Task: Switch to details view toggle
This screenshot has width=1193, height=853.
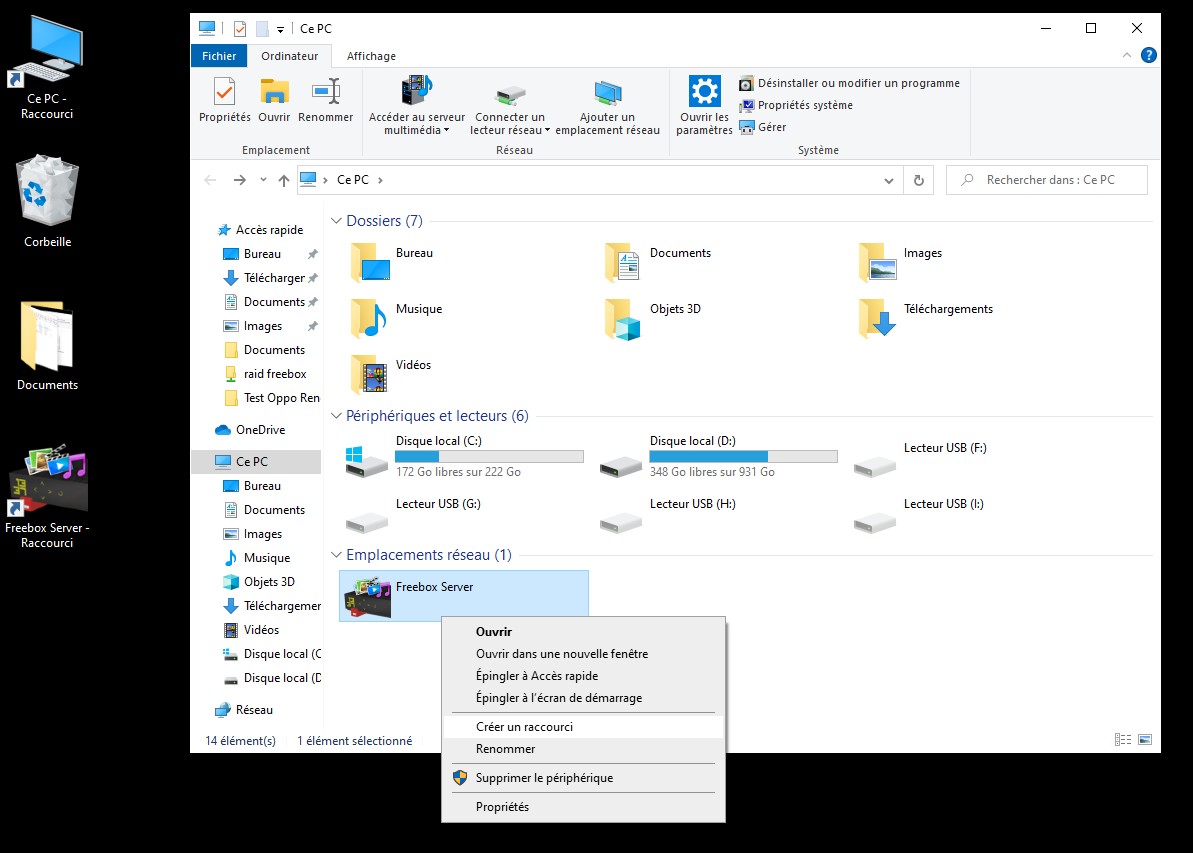Action: pos(1123,740)
